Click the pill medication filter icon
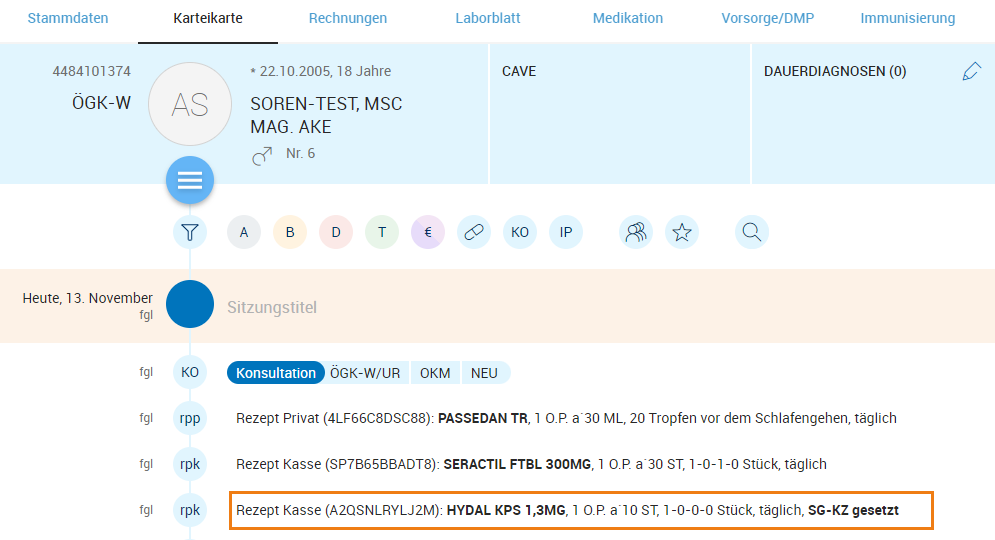Screen dimensions: 995x540 (474, 233)
